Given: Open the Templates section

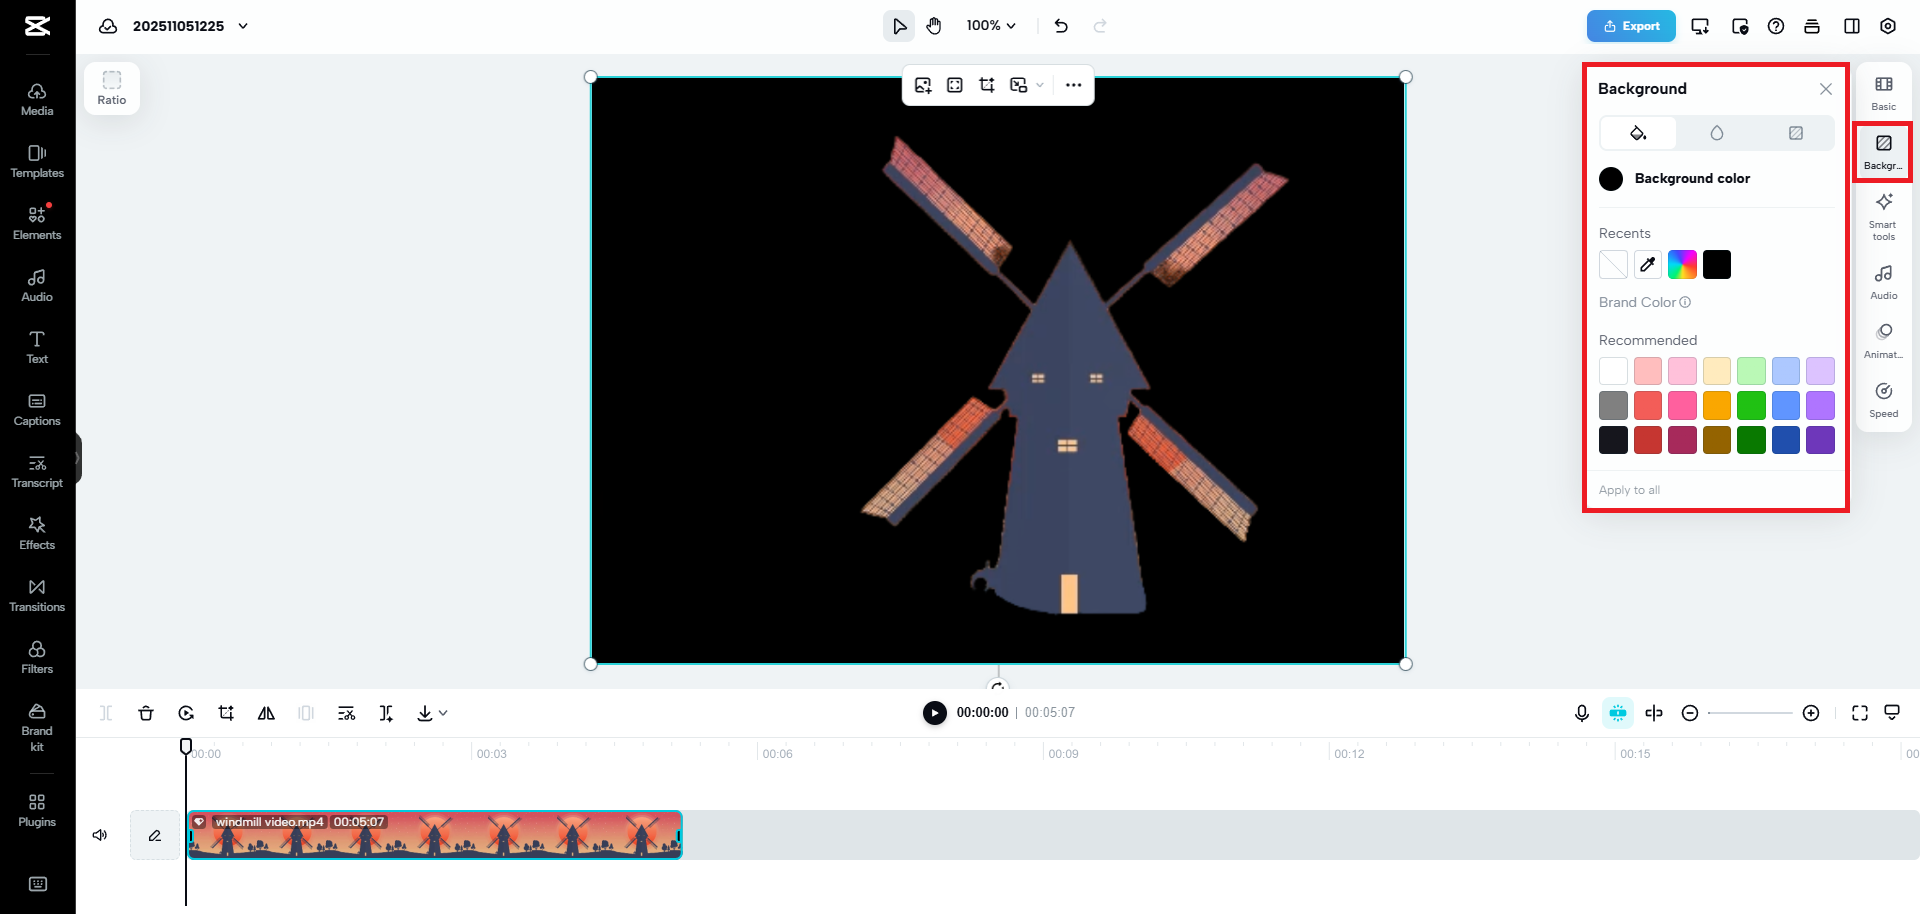Looking at the screenshot, I should [x=37, y=161].
